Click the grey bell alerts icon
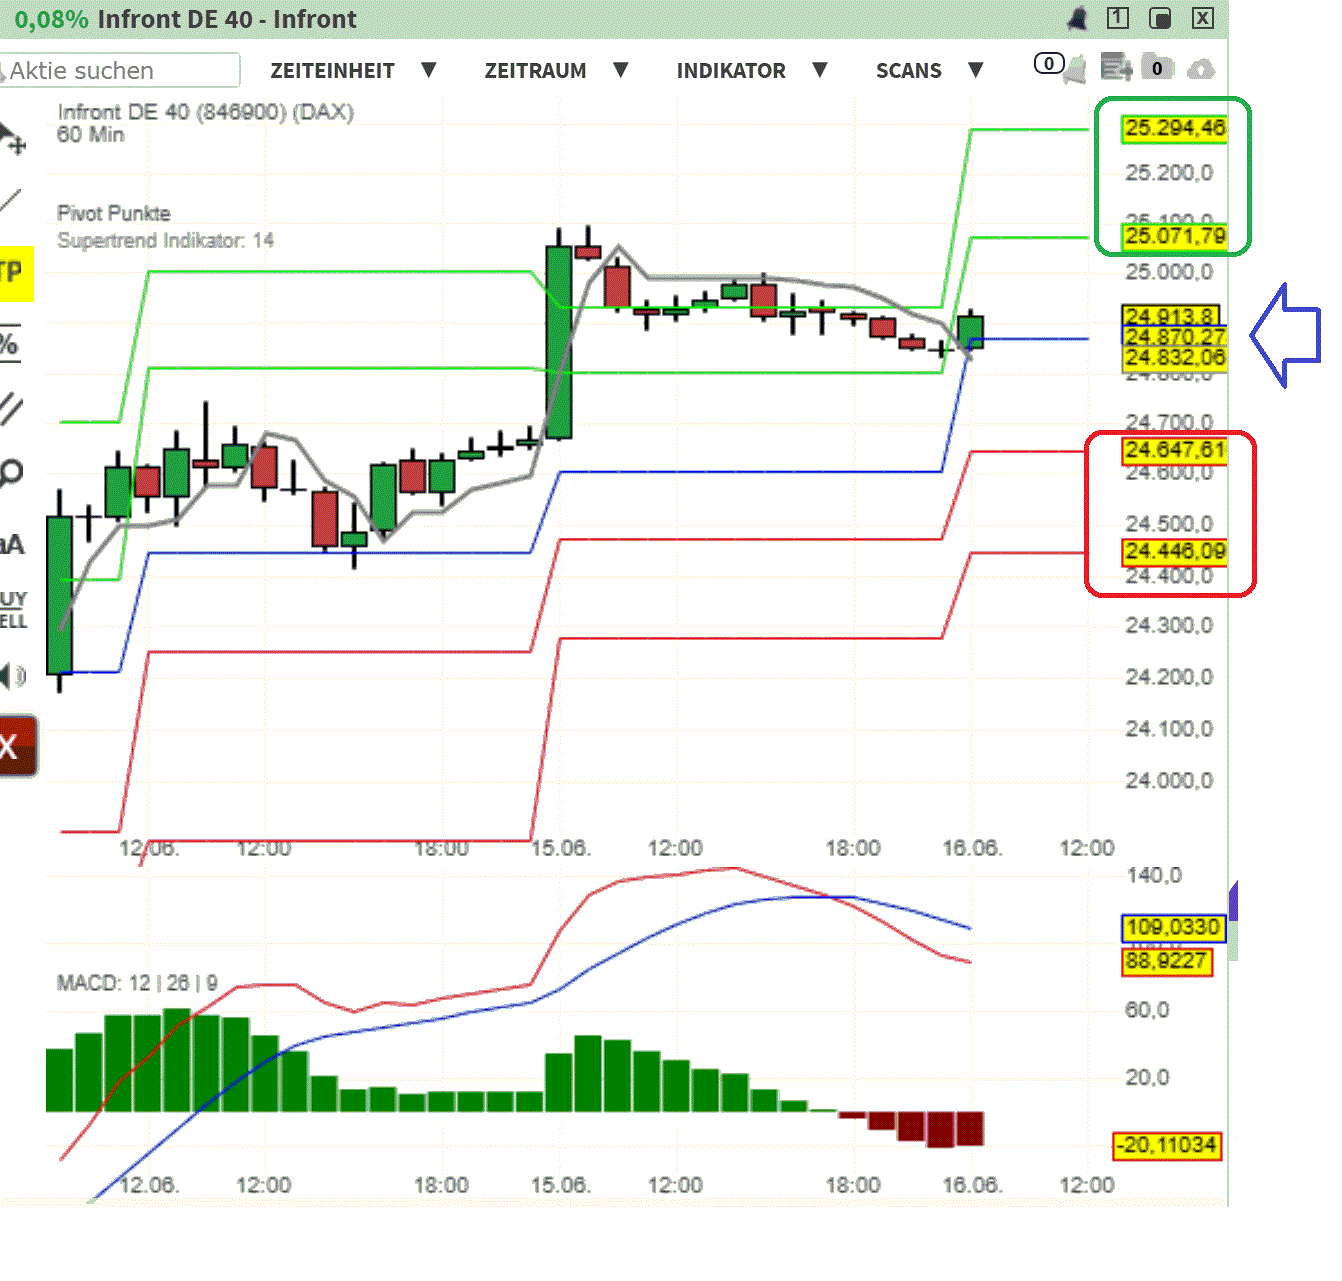 [x=1076, y=70]
